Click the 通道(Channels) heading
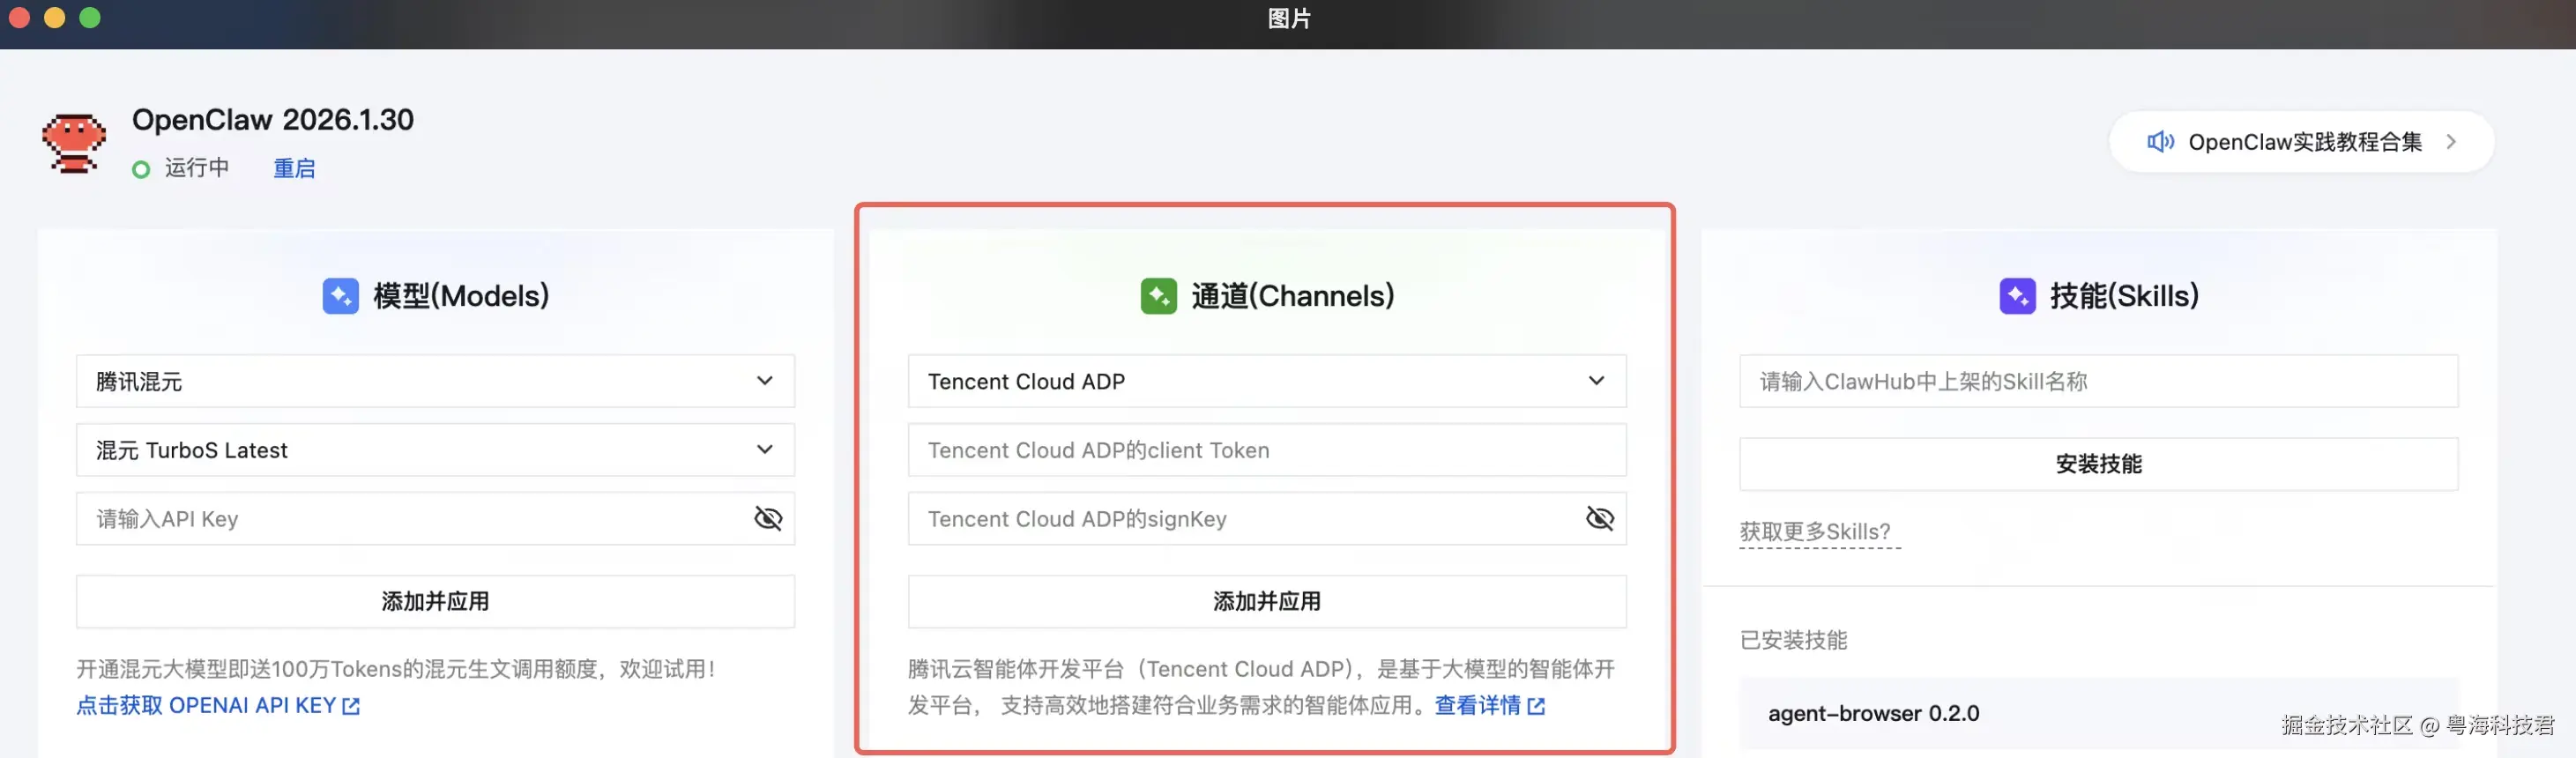The width and height of the screenshot is (2576, 758). tap(1292, 296)
